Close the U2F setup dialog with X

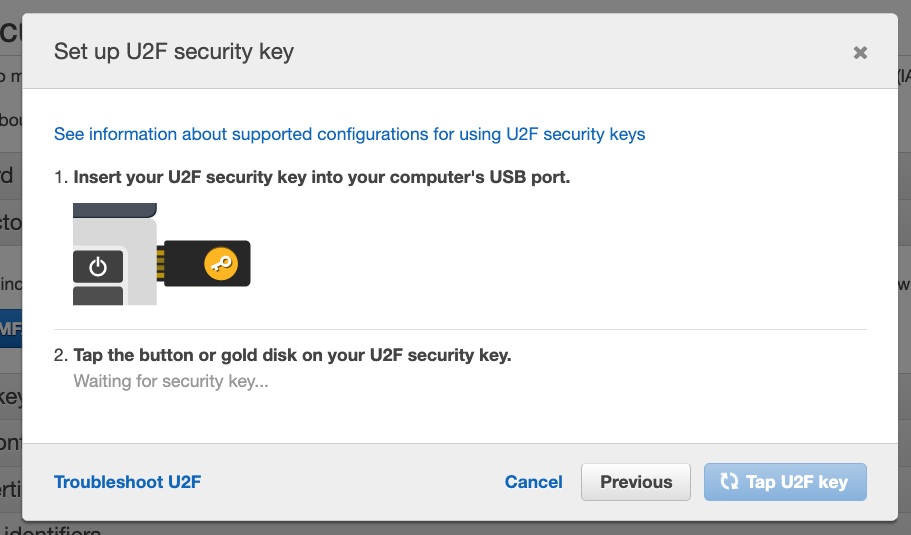point(860,53)
